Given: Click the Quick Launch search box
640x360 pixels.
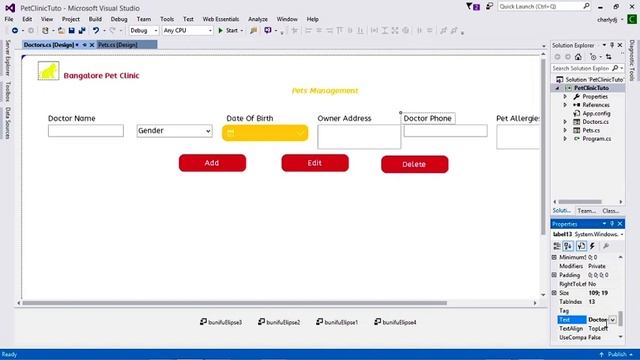Looking at the screenshot, I should click(x=544, y=7).
